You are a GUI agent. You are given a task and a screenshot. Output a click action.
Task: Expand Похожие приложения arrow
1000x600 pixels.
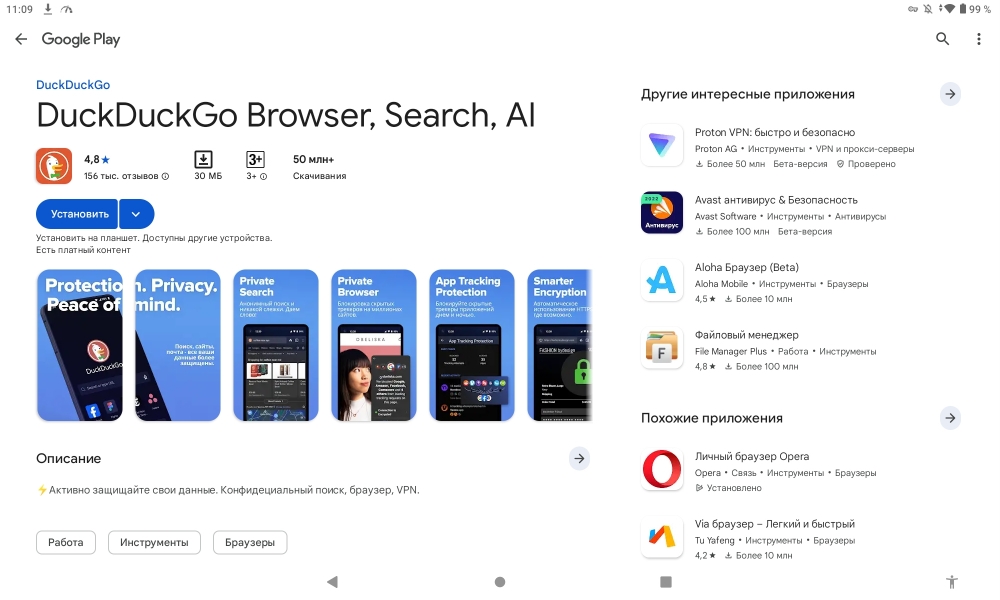(x=950, y=418)
